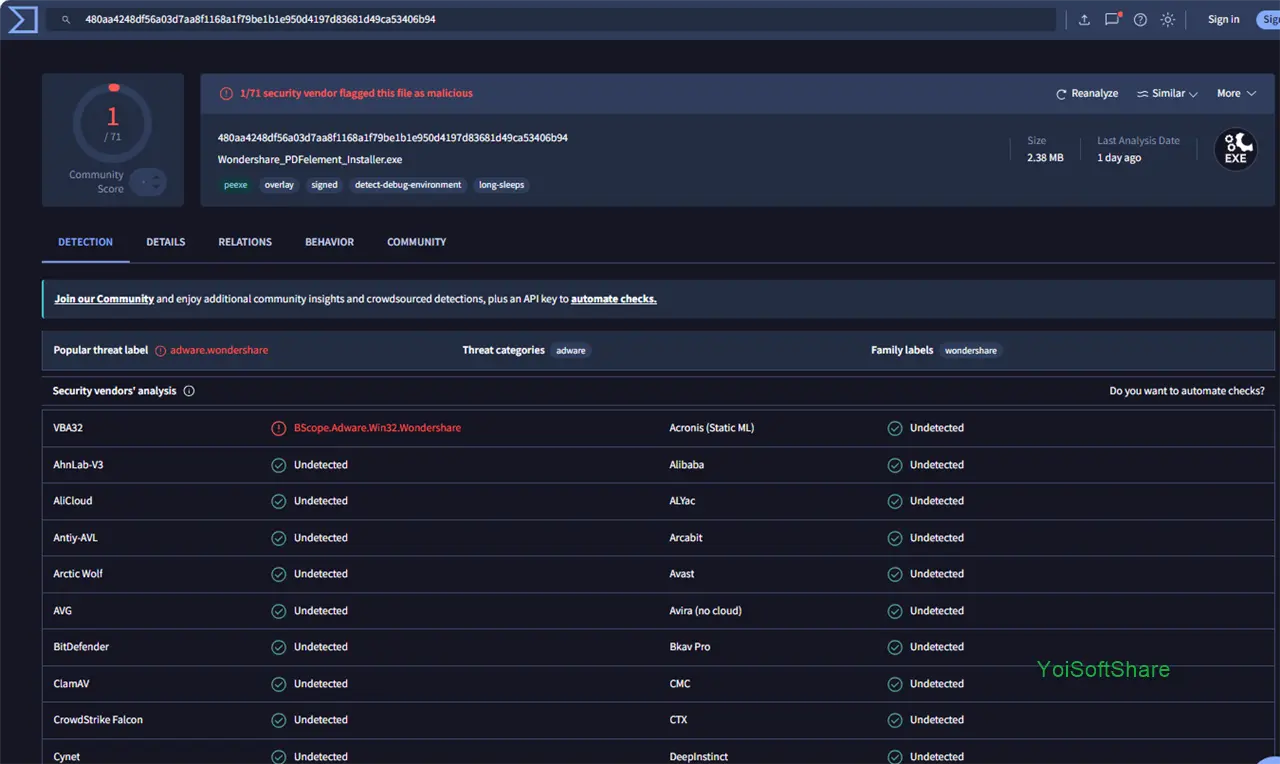Click the Reanalyze button
The height and width of the screenshot is (764, 1280).
tap(1087, 93)
